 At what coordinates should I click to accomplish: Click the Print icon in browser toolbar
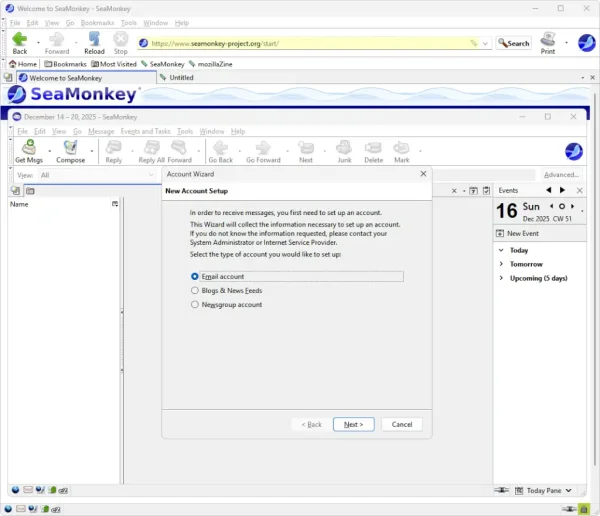click(548, 39)
